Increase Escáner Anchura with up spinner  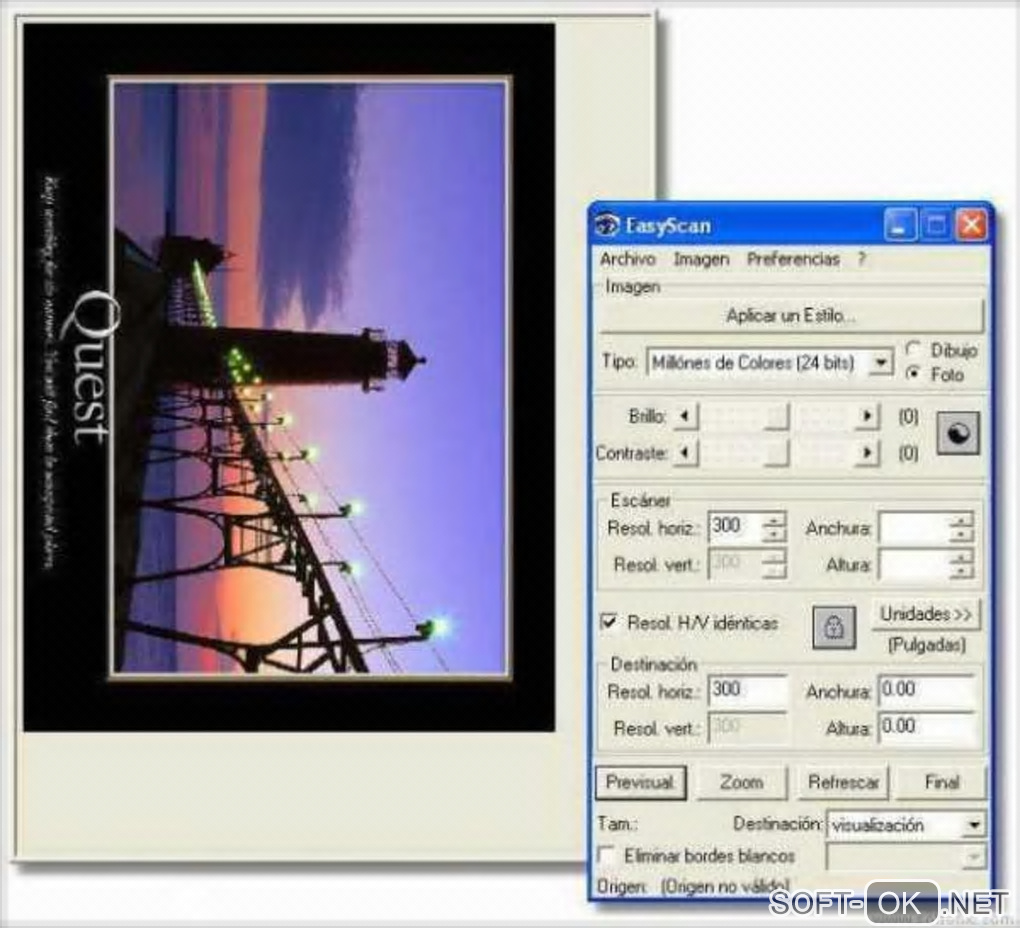961,520
